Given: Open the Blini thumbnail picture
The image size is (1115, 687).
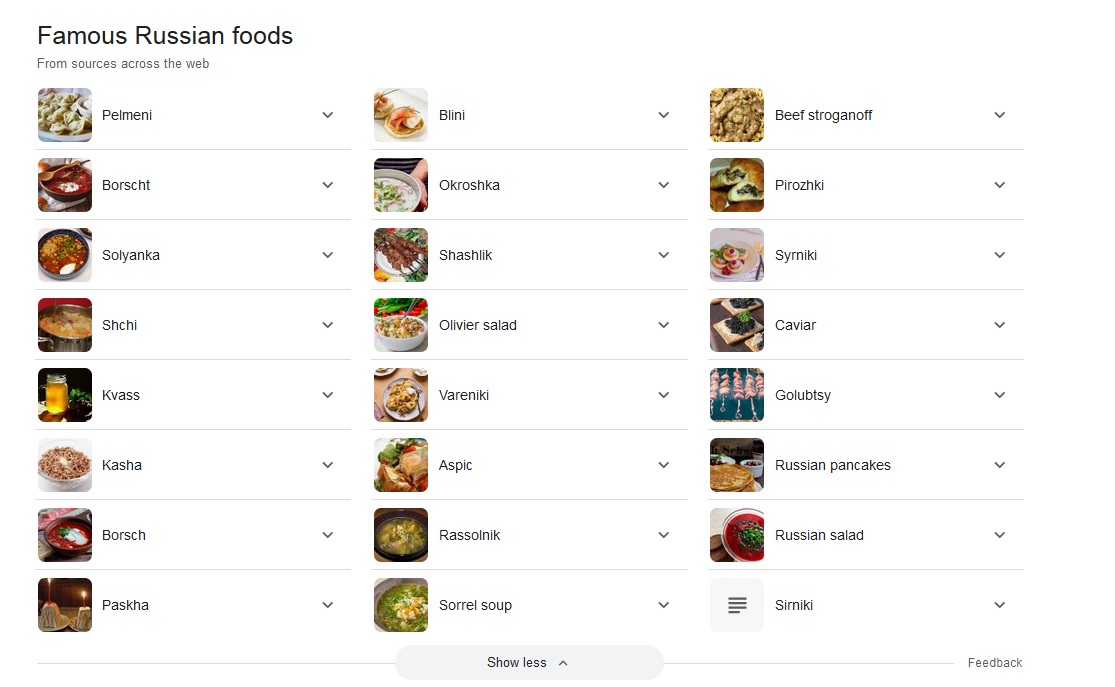Looking at the screenshot, I should click(x=401, y=115).
